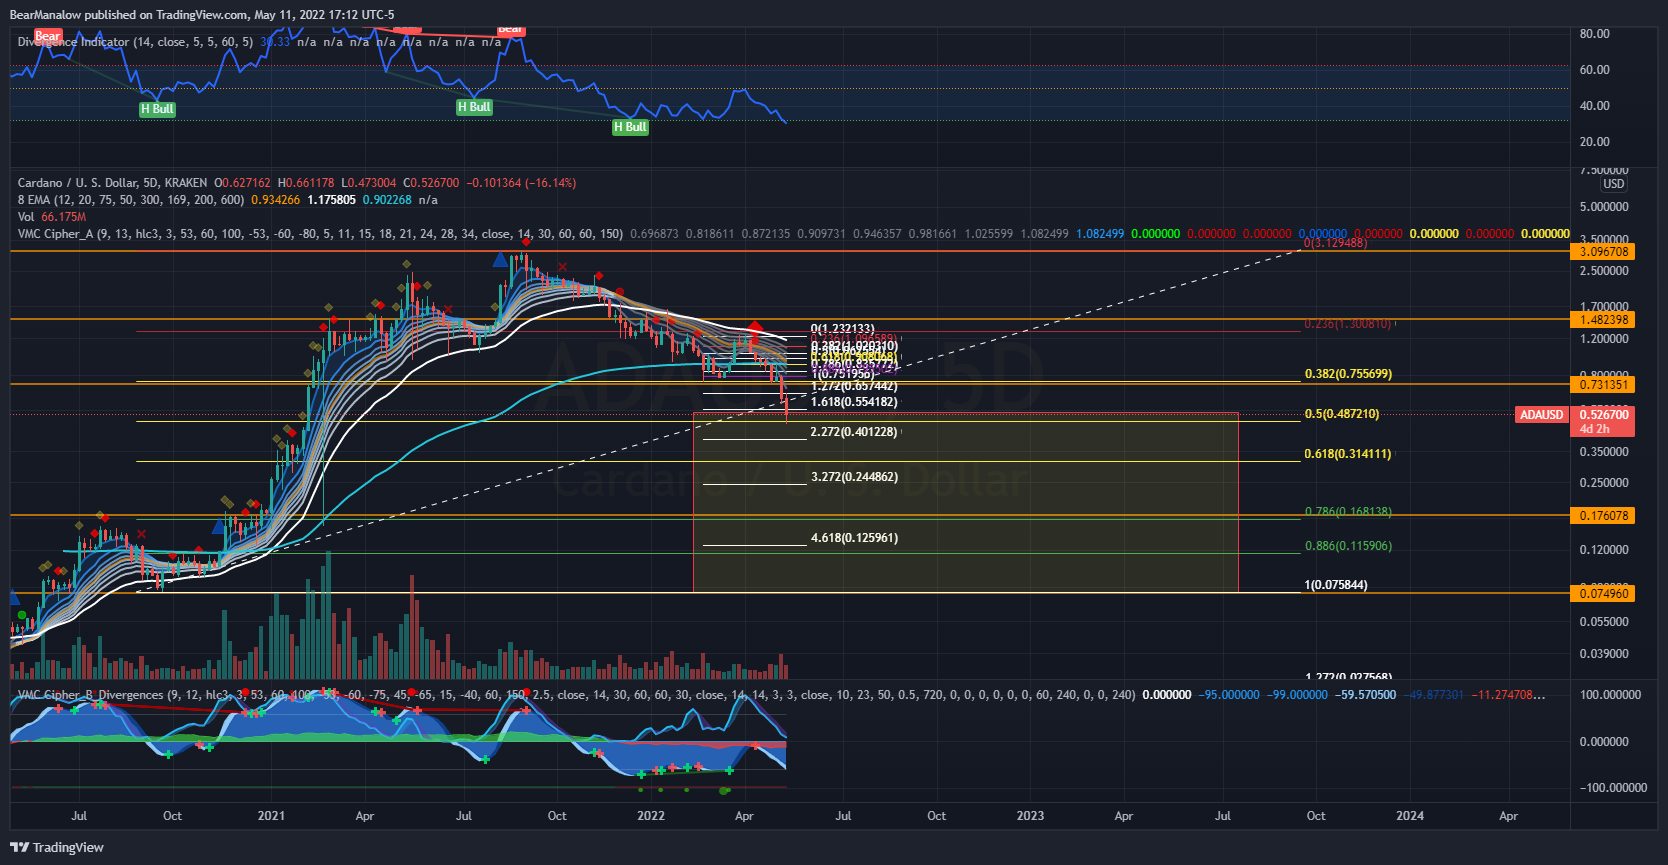Select the Fib level 0.382(0.755699) label
Viewport: 1668px width, 865px height.
pos(1348,374)
